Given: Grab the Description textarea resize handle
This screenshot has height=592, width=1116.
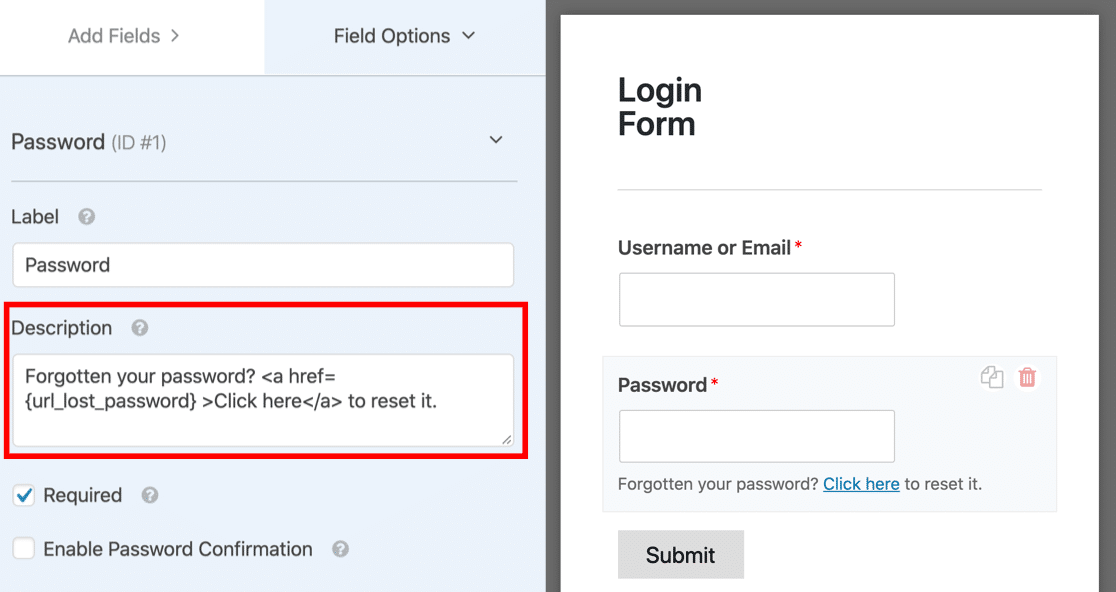Looking at the screenshot, I should point(507,438).
